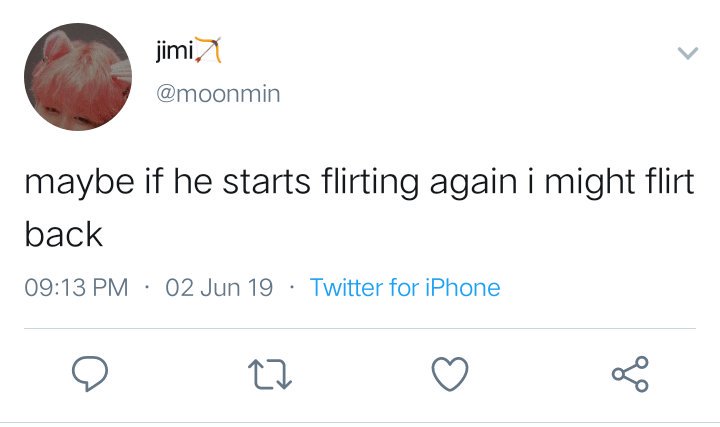Retweet this tweet using the arrows icon
This screenshot has height=427, width=720.
pos(270,374)
